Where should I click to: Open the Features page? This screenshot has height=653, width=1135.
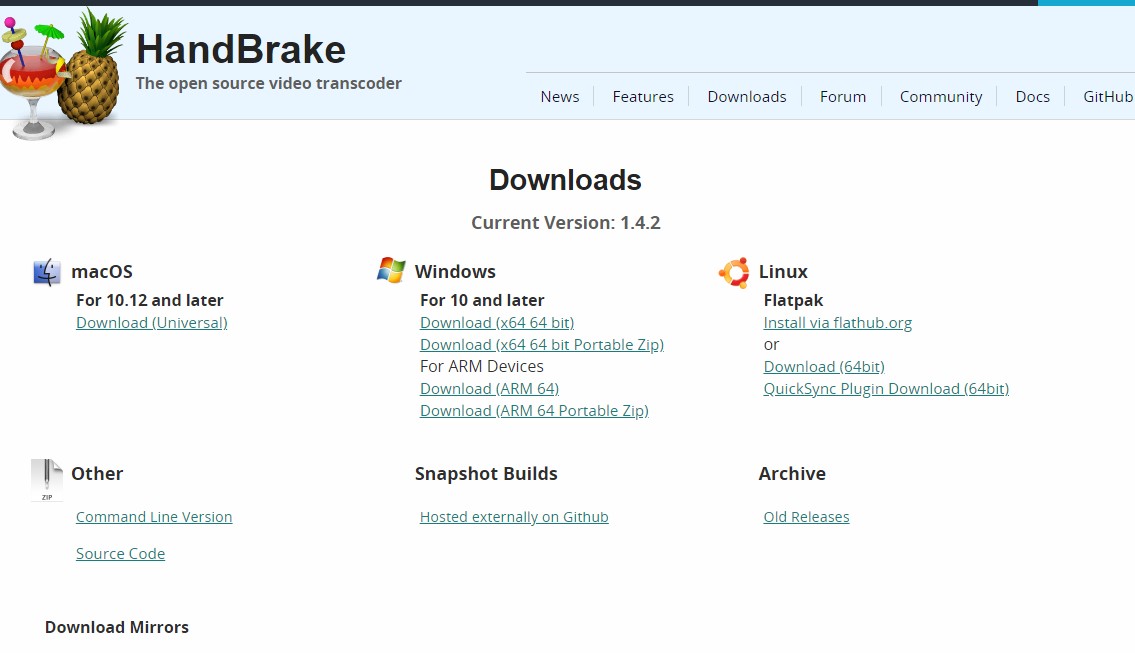pos(643,96)
